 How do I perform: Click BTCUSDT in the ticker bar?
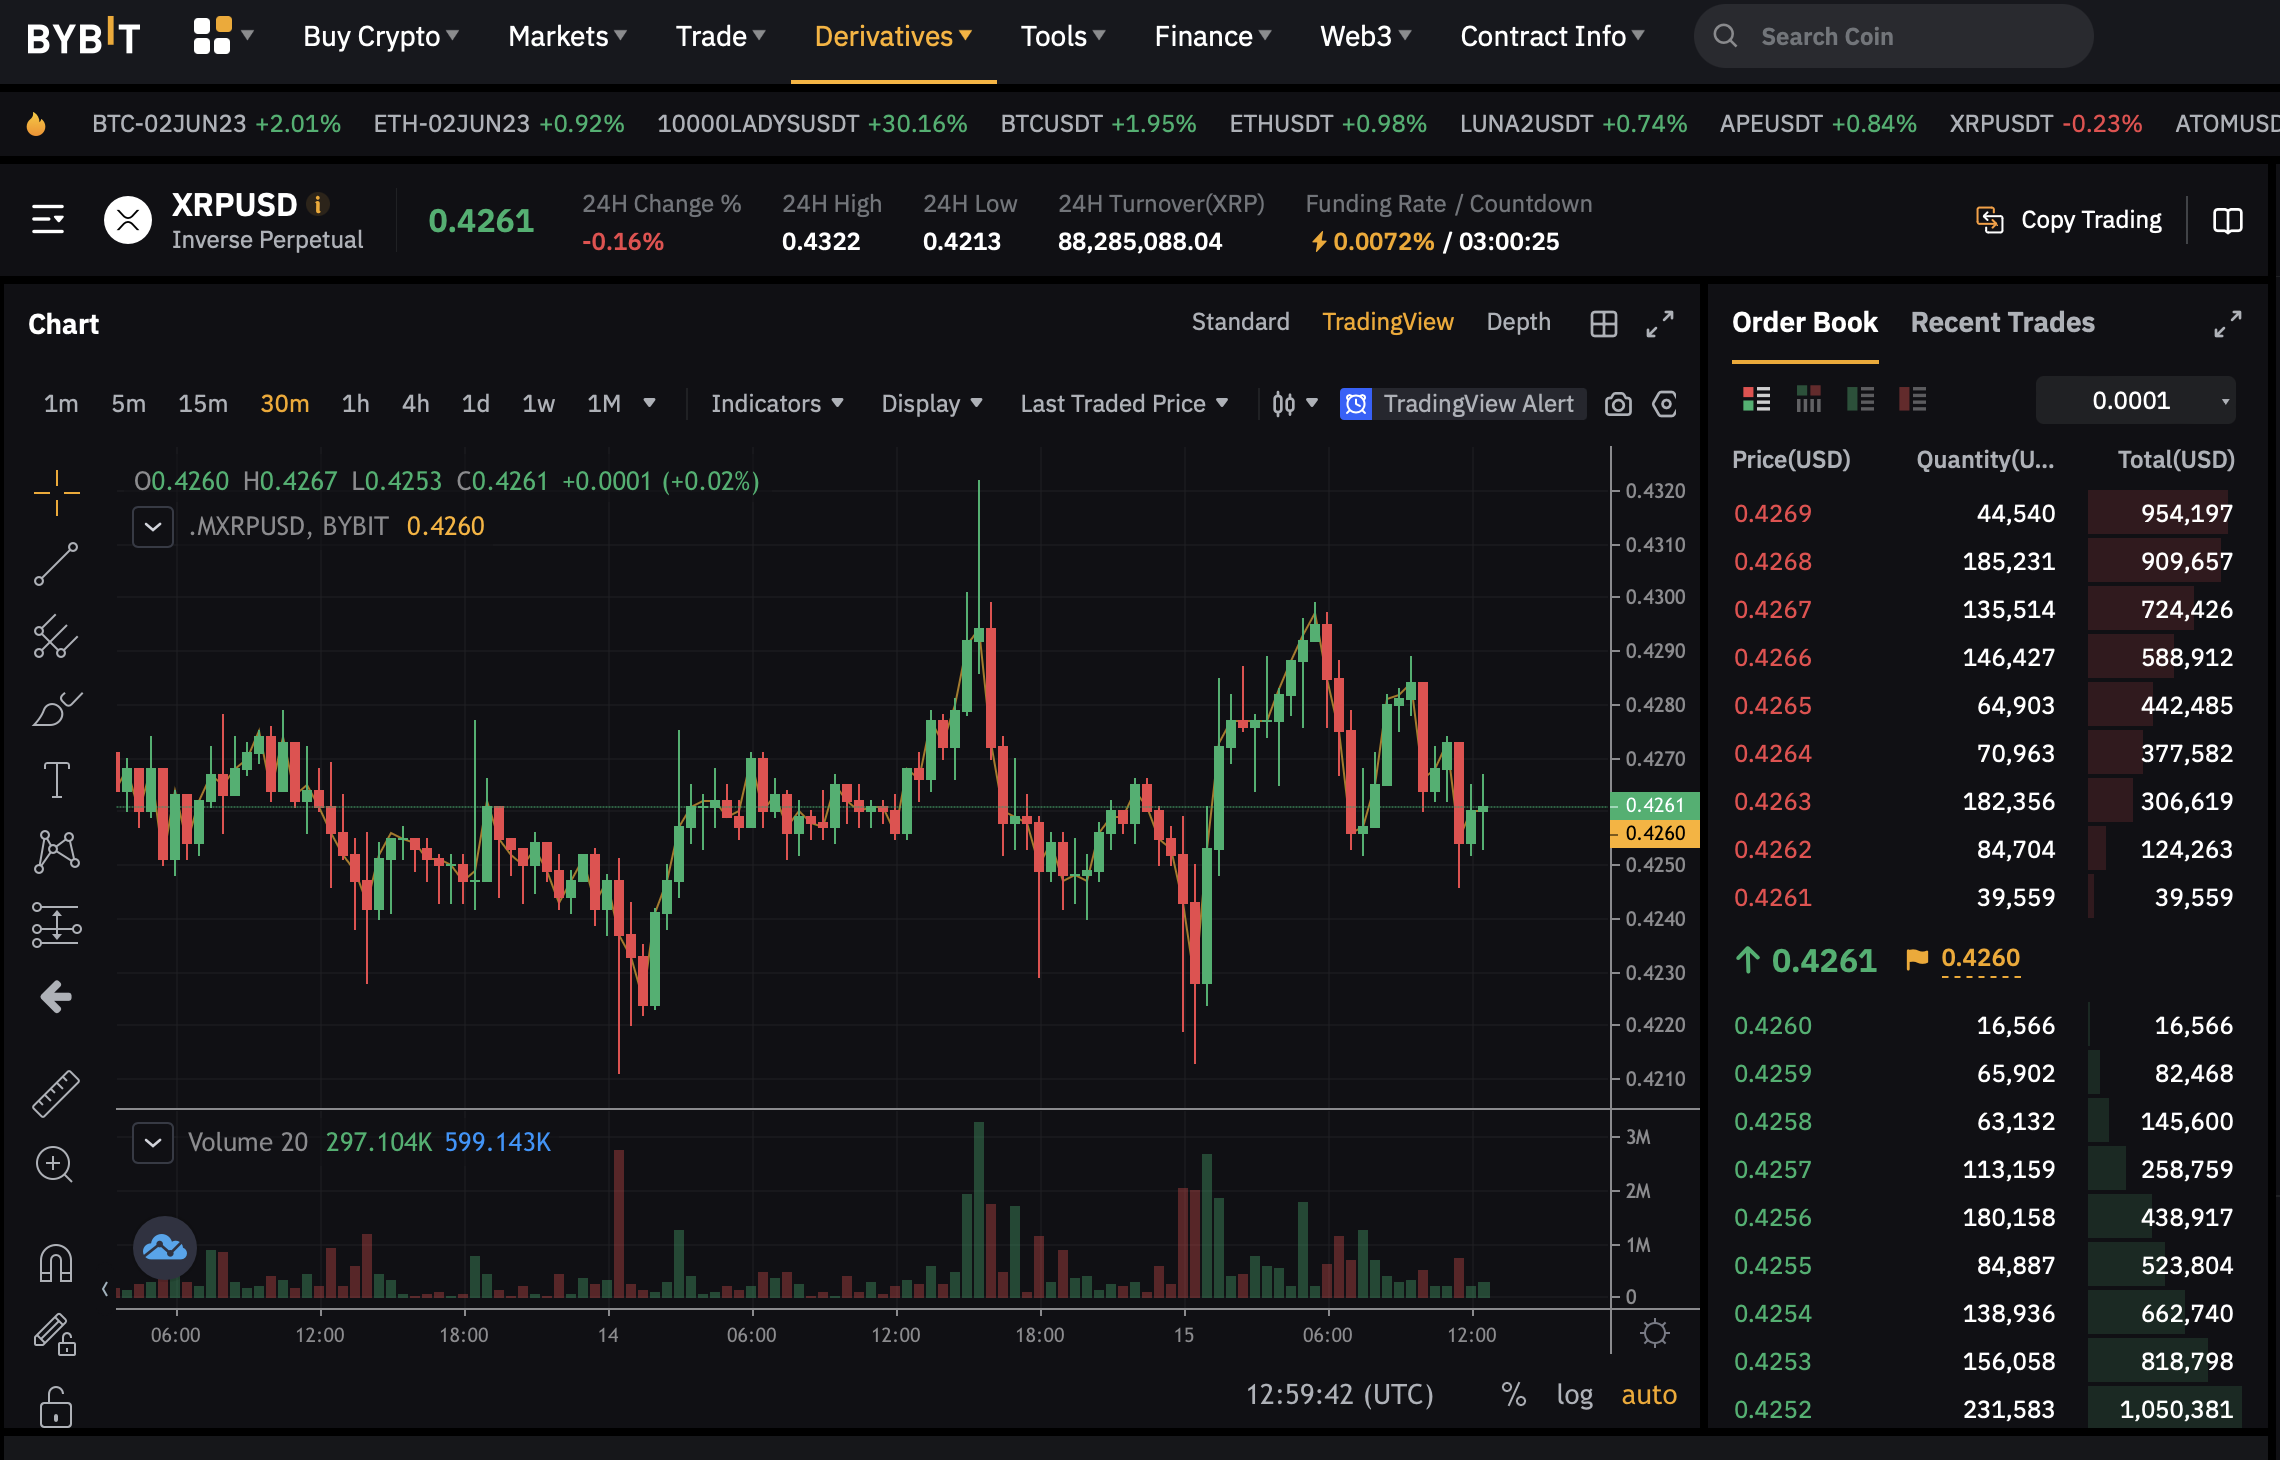(x=1098, y=124)
